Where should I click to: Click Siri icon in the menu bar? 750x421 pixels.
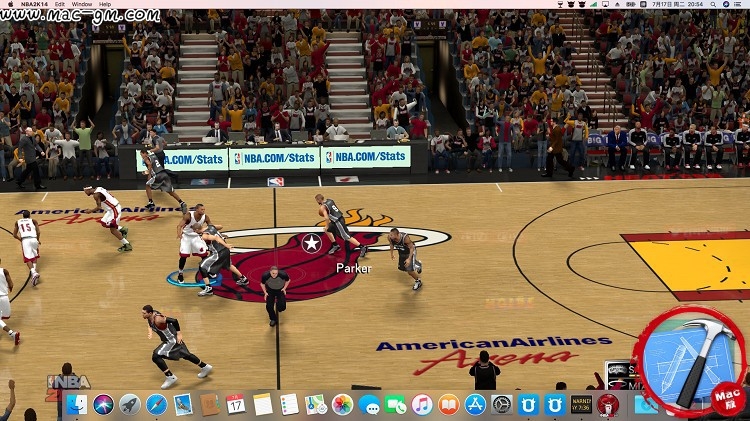tap(726, 4)
